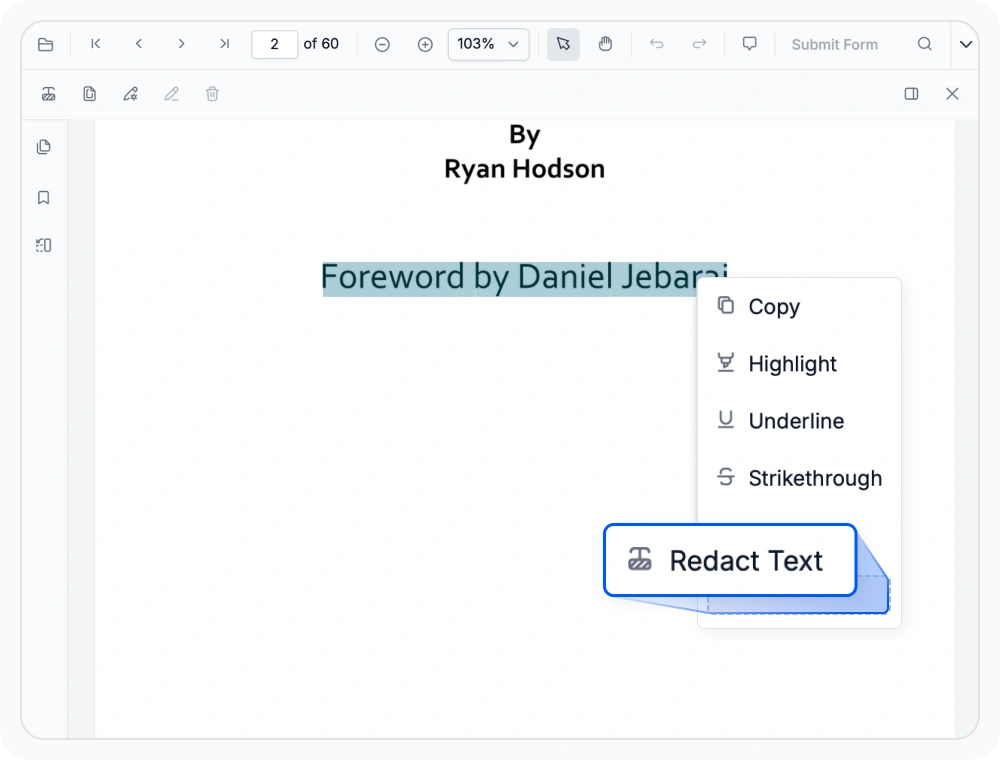
Task: Zoom out with the minus icon
Action: (382, 45)
